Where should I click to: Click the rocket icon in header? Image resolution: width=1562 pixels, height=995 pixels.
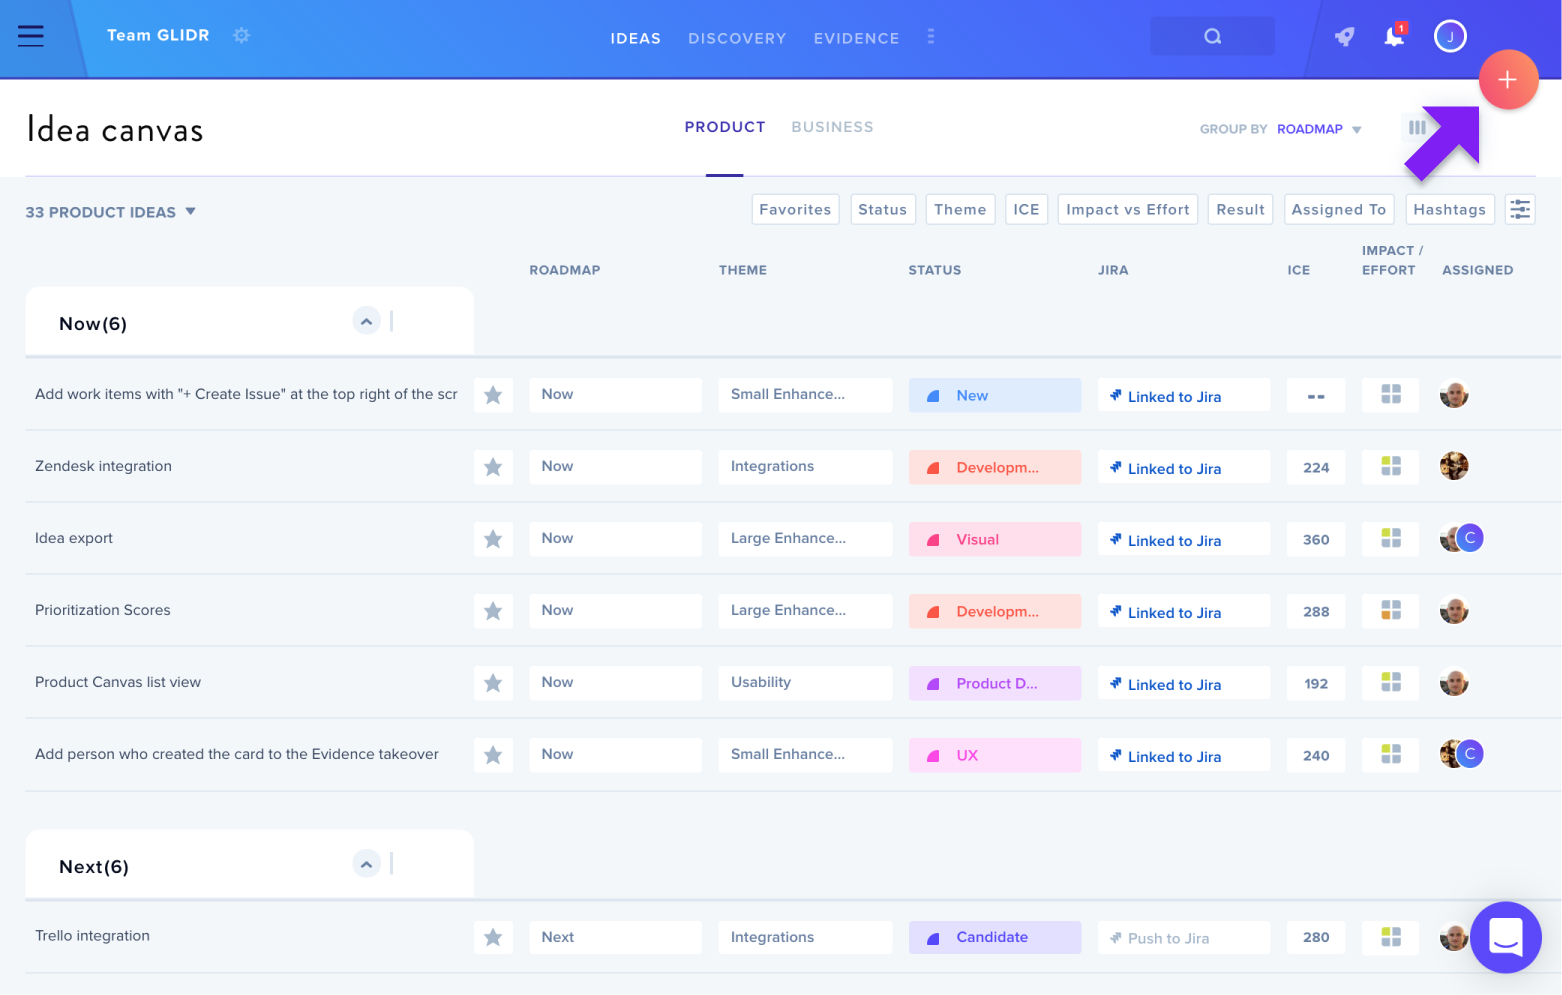pos(1344,37)
